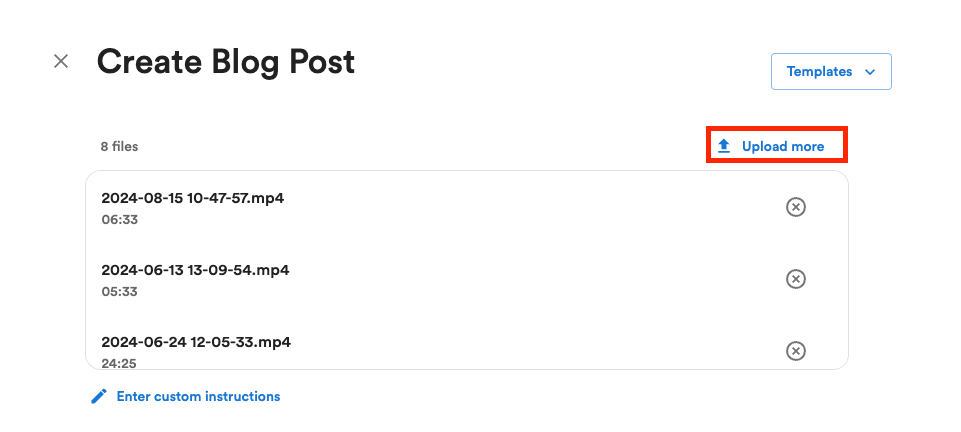Close the Create Blog Post dialog
The height and width of the screenshot is (432, 961).
click(x=61, y=62)
